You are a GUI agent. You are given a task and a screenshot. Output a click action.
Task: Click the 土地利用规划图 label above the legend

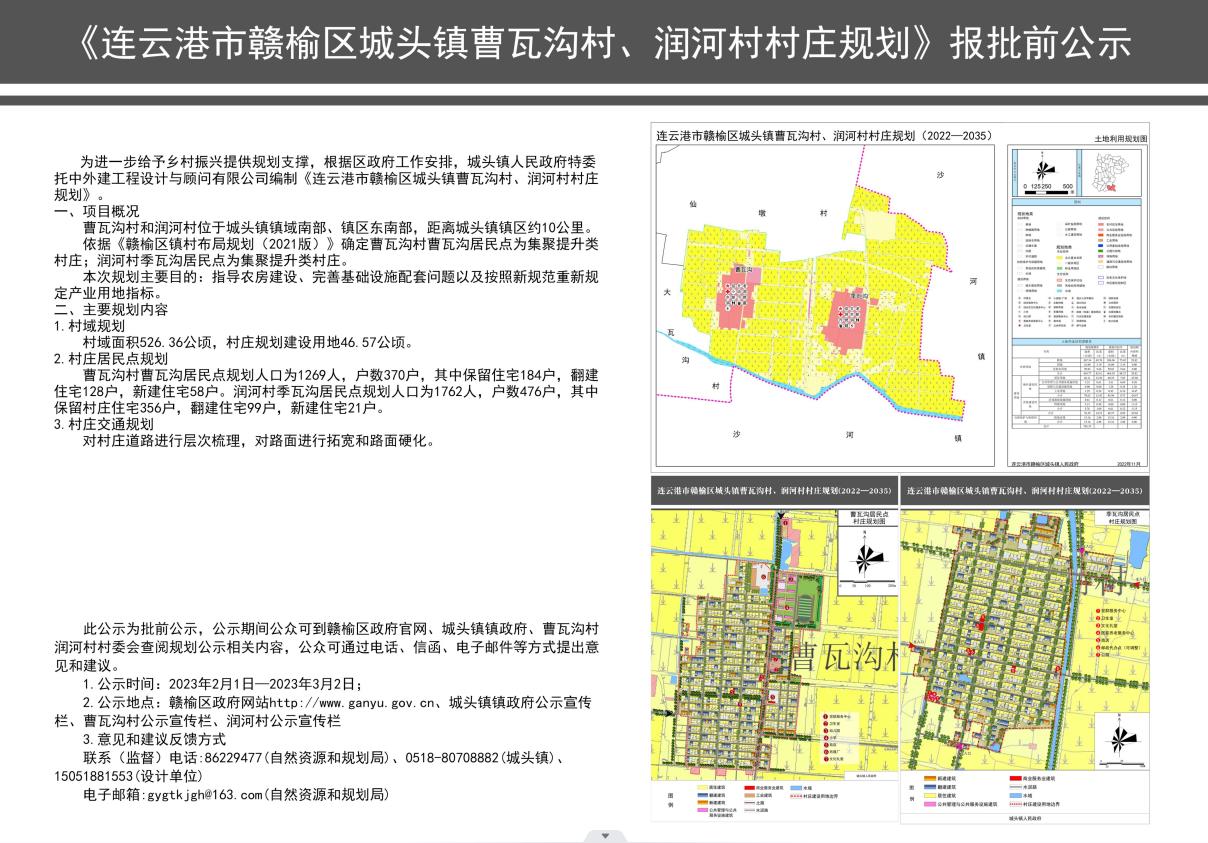coord(1120,139)
